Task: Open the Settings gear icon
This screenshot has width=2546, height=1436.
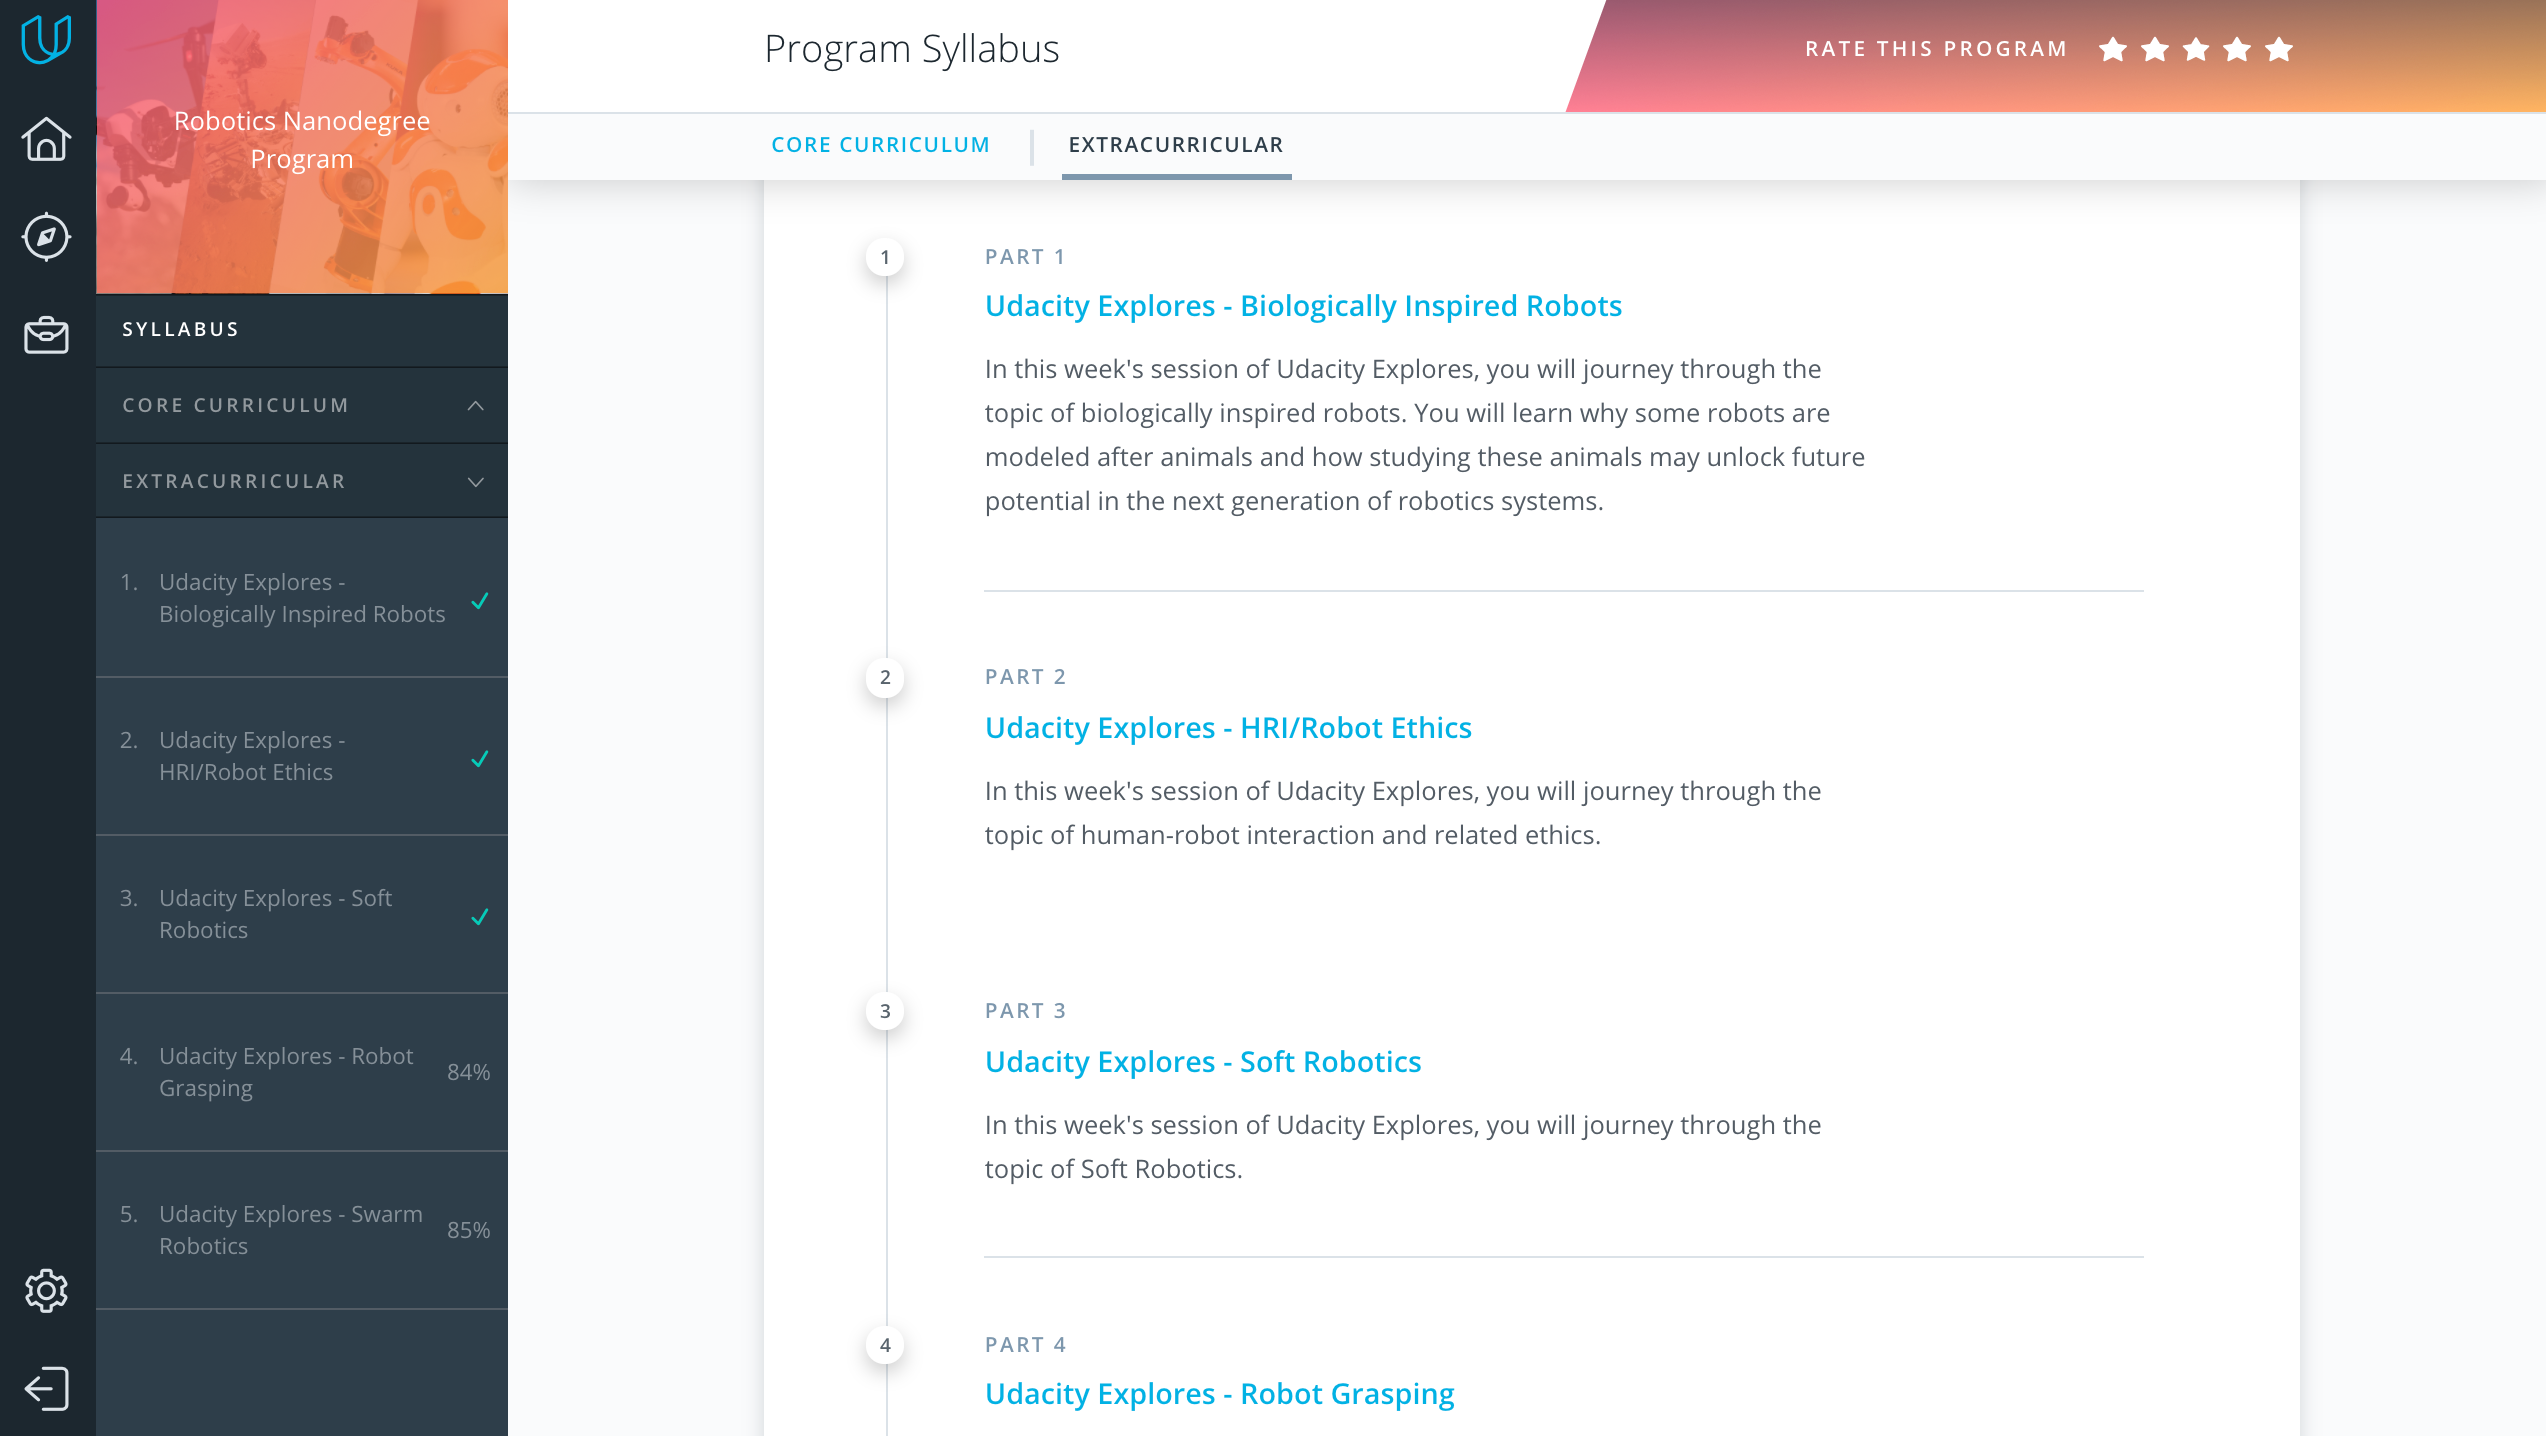Action: 47,1291
